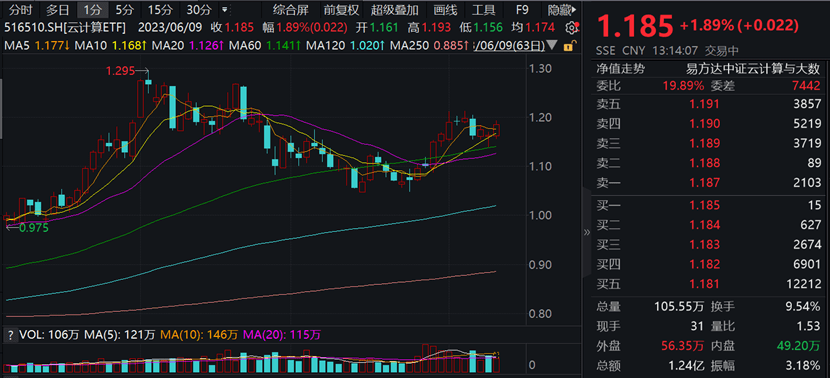Open the 工具 tools menu
The height and width of the screenshot is (378, 830).
[483, 10]
